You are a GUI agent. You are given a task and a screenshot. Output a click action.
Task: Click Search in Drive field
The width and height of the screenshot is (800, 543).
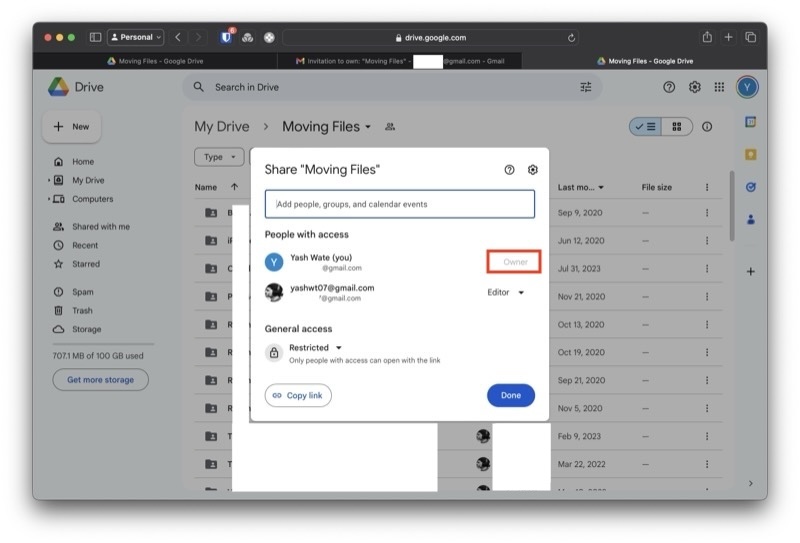(x=392, y=87)
